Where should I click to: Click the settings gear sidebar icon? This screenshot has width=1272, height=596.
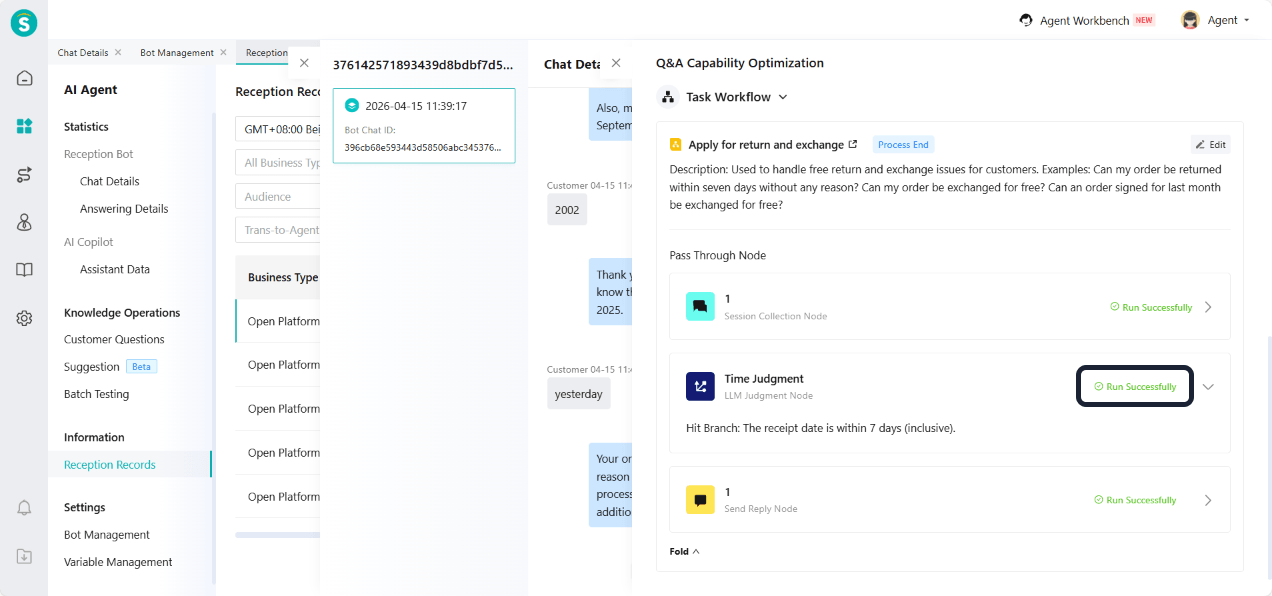coord(24,318)
